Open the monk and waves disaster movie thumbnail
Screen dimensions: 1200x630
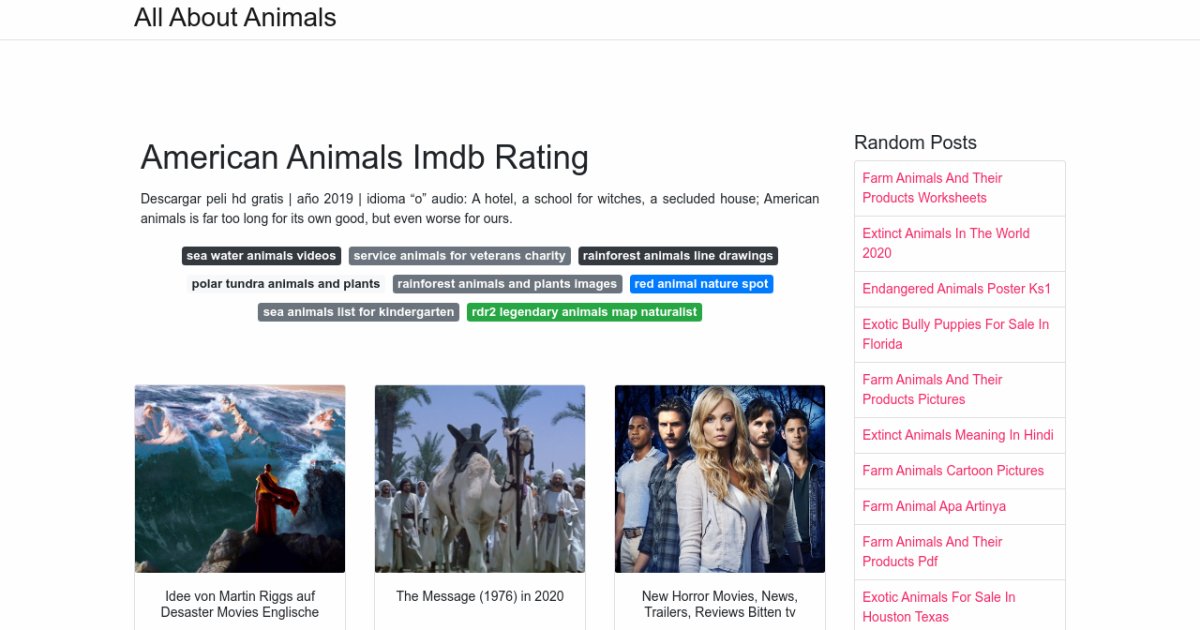tap(240, 478)
